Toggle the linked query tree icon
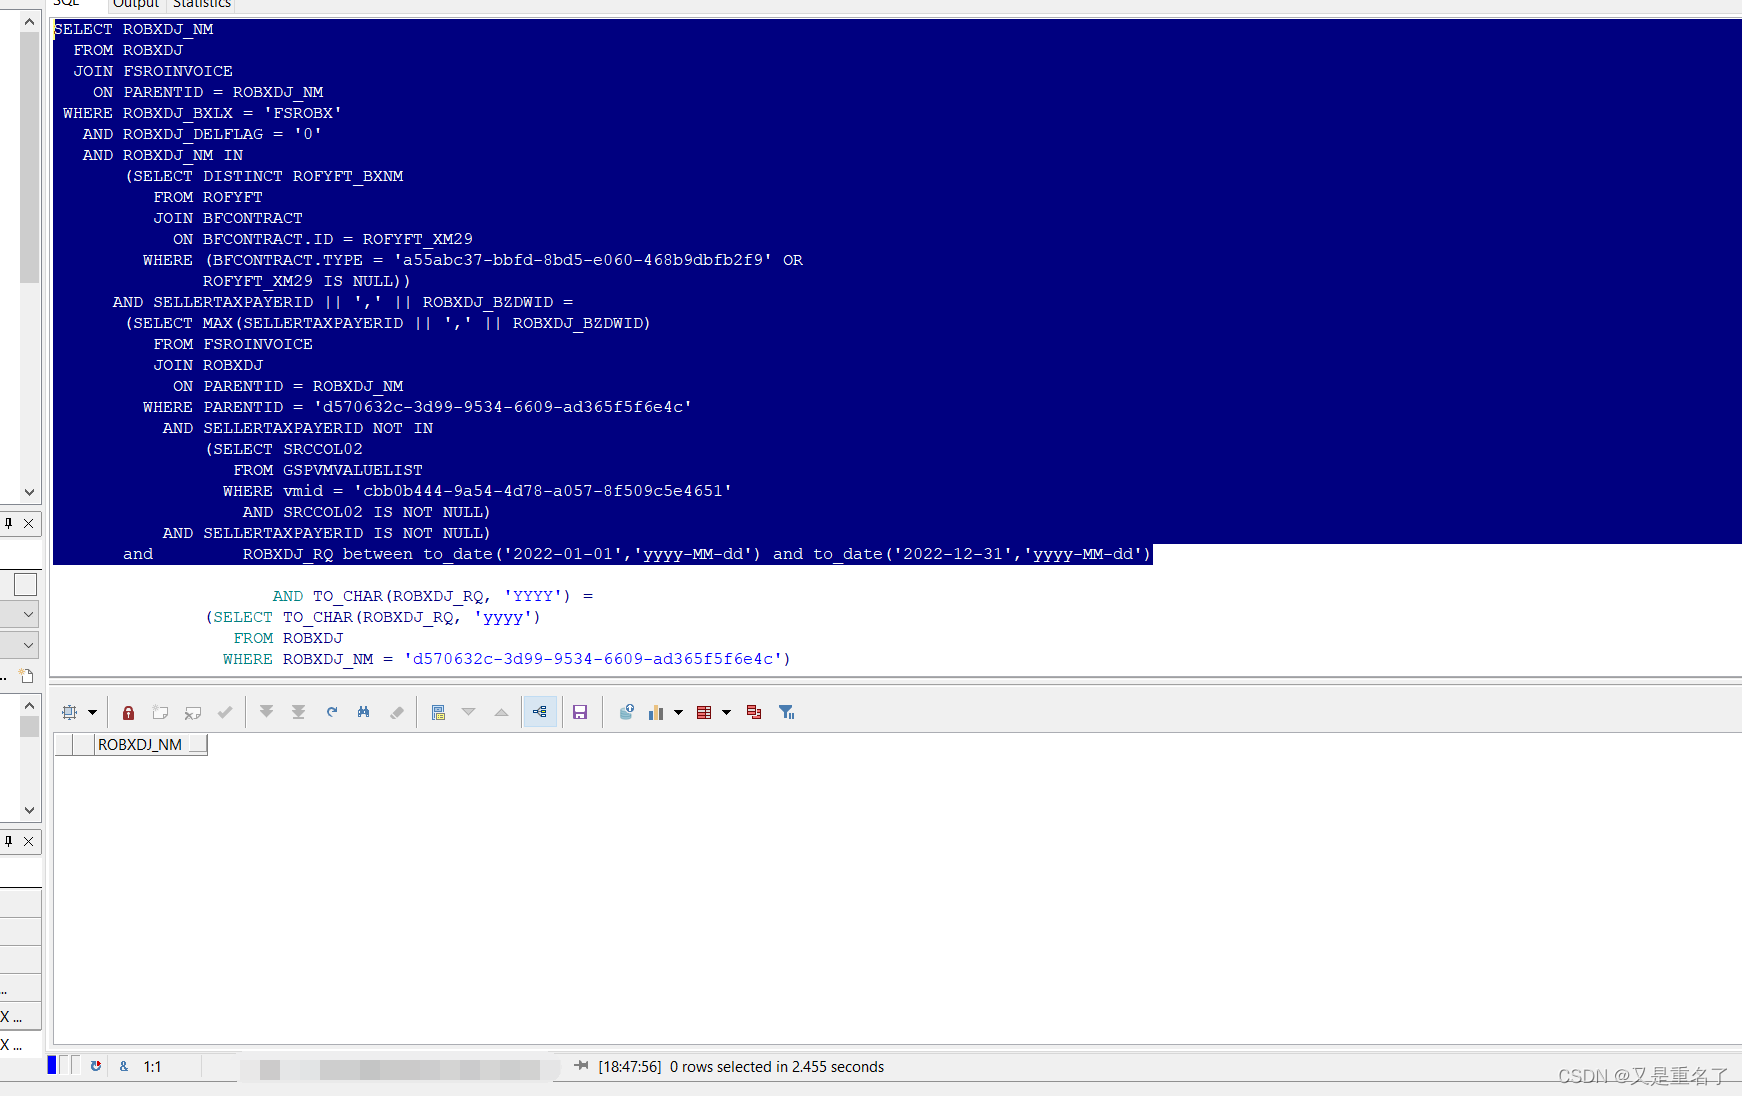Viewport: 1742px width, 1096px height. click(x=540, y=712)
